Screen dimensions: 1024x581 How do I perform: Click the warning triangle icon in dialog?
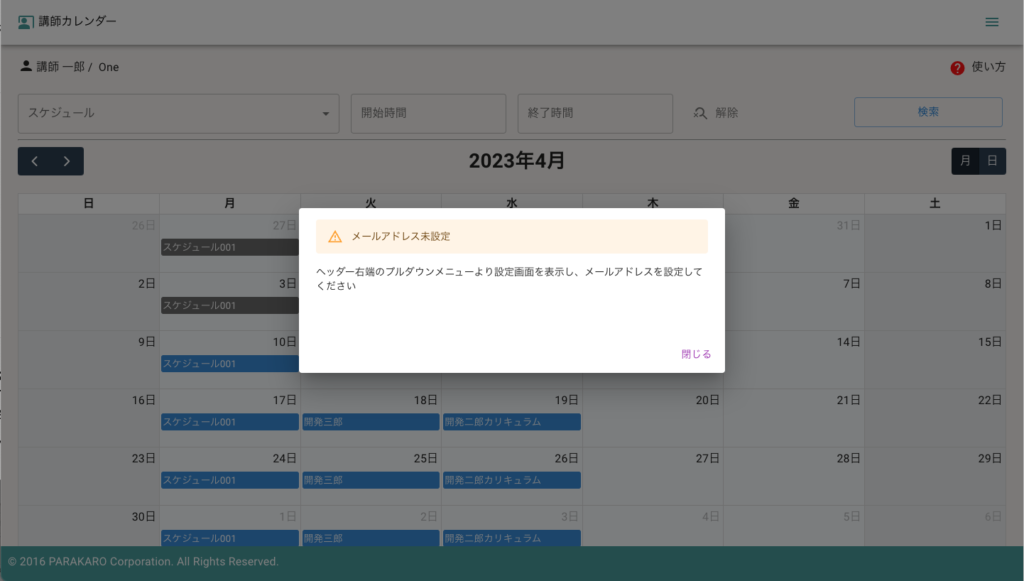[x=334, y=237]
